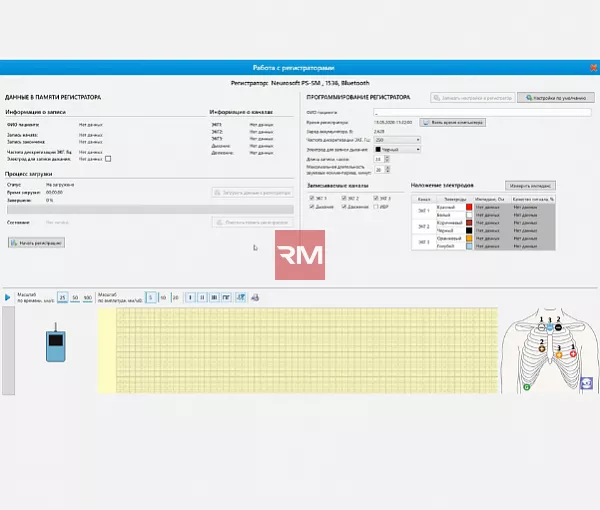
Task: Click the black electrode 2 marker on torso
Action: 558,328
